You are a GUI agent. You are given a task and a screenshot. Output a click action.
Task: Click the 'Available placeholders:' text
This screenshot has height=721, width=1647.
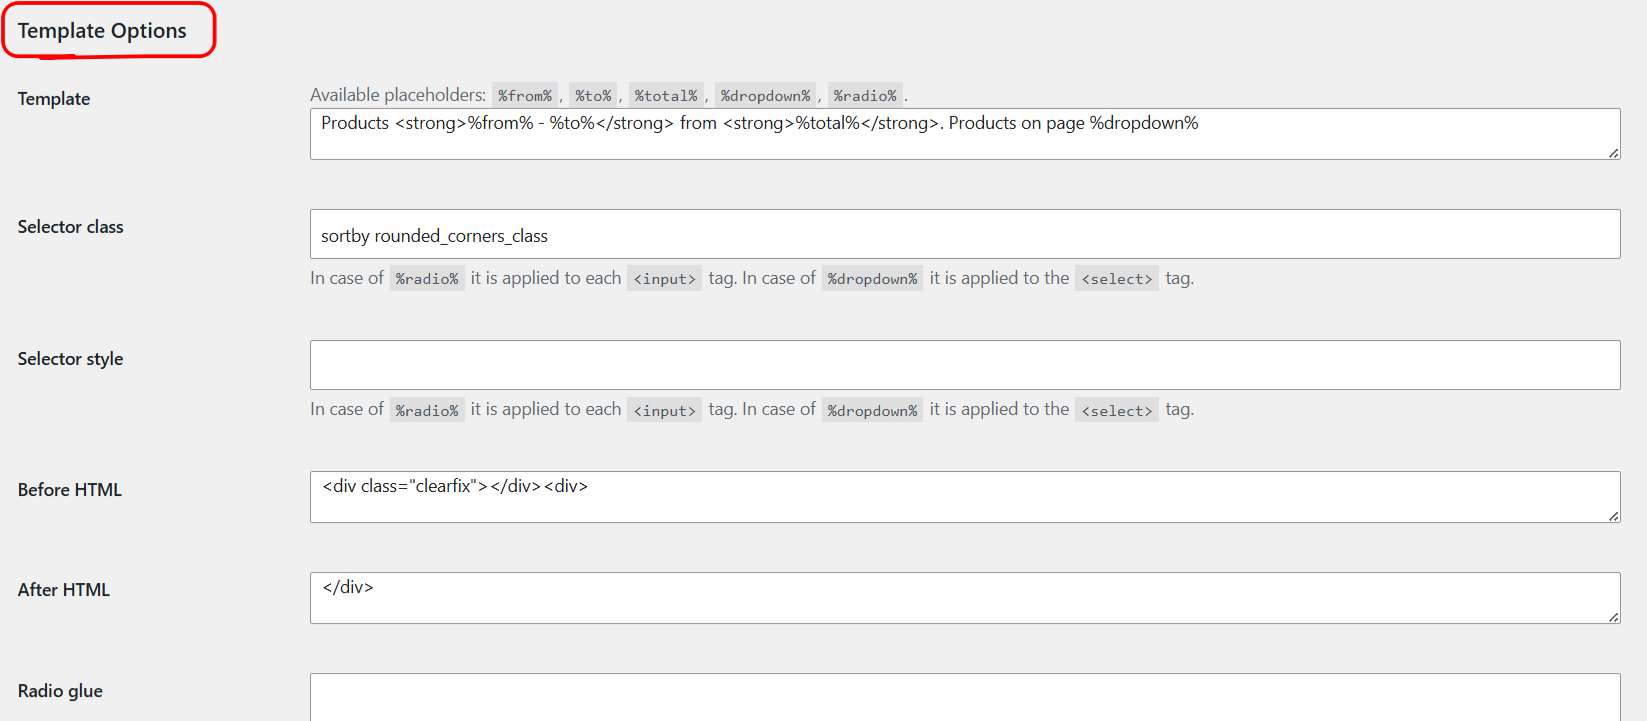(398, 95)
